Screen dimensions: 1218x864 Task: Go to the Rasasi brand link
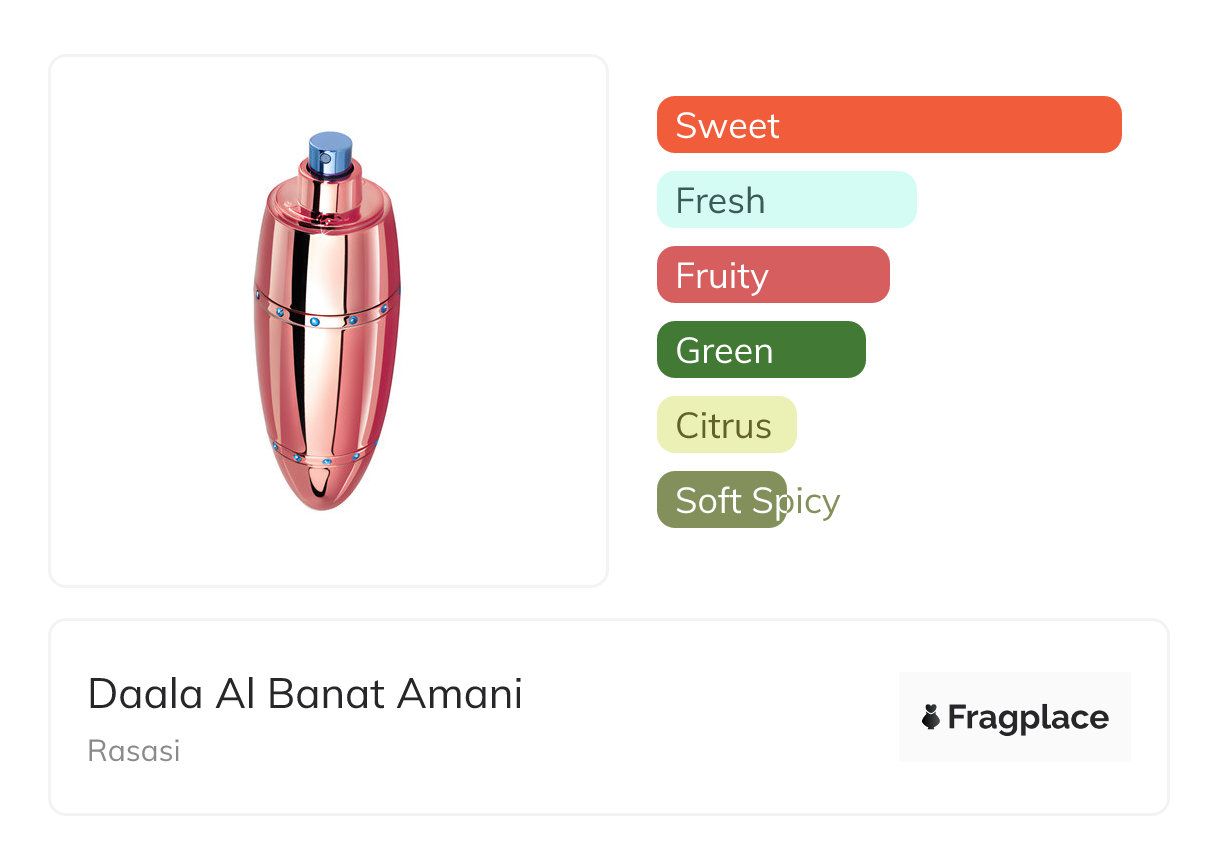coord(134,751)
